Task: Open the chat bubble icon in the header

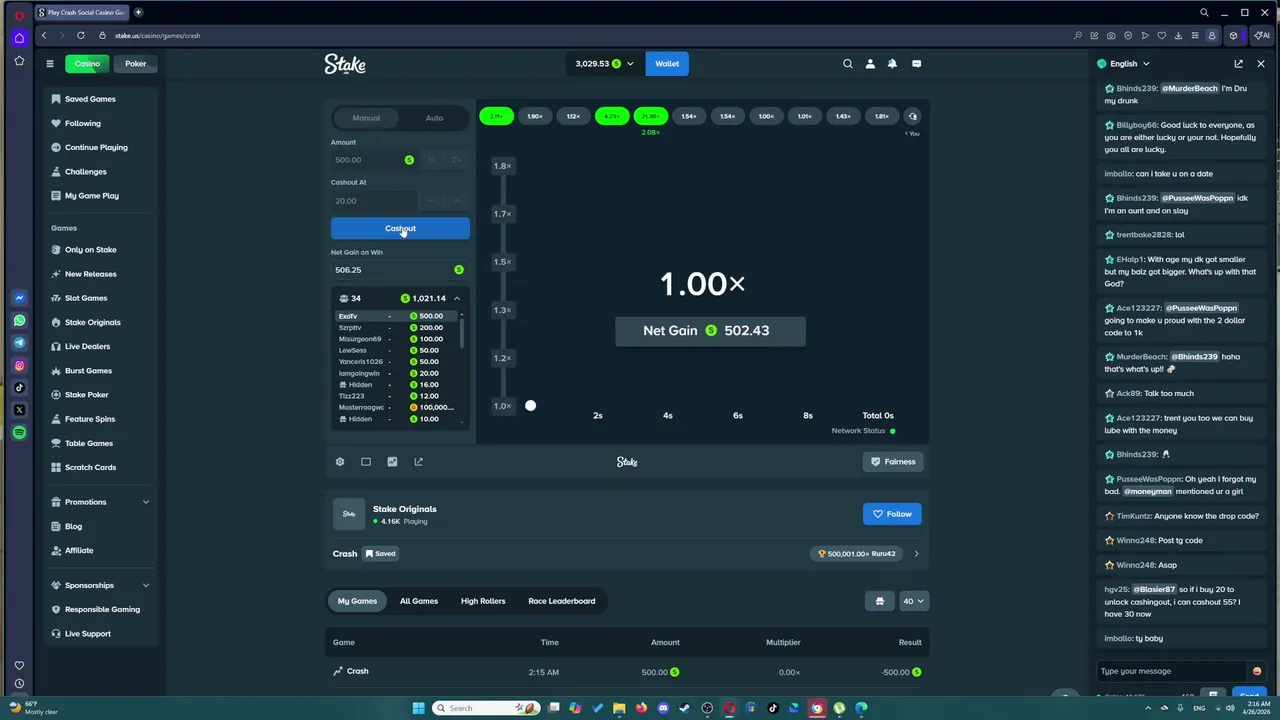Action: pos(916,64)
